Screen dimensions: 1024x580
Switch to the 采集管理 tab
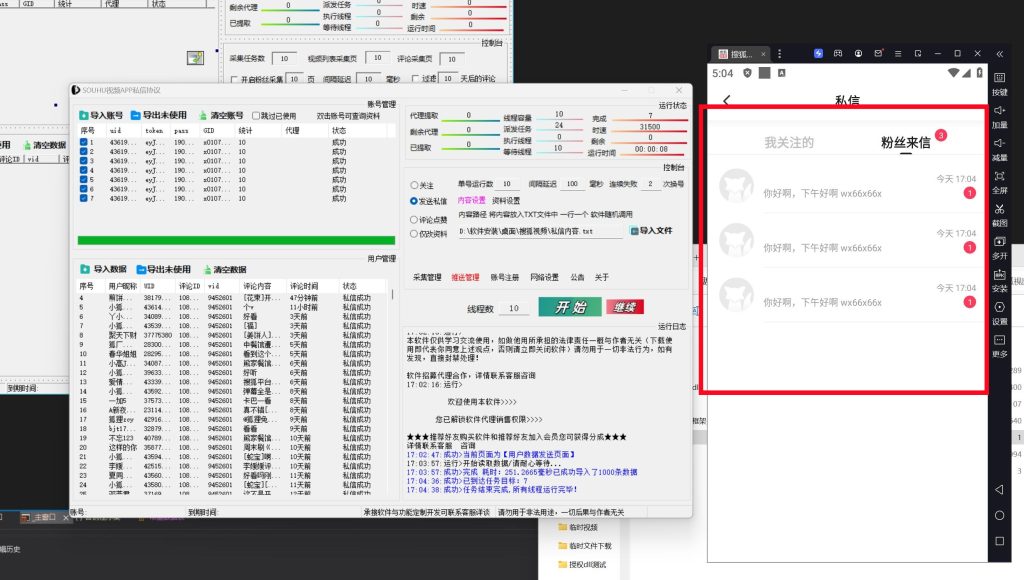(x=427, y=277)
